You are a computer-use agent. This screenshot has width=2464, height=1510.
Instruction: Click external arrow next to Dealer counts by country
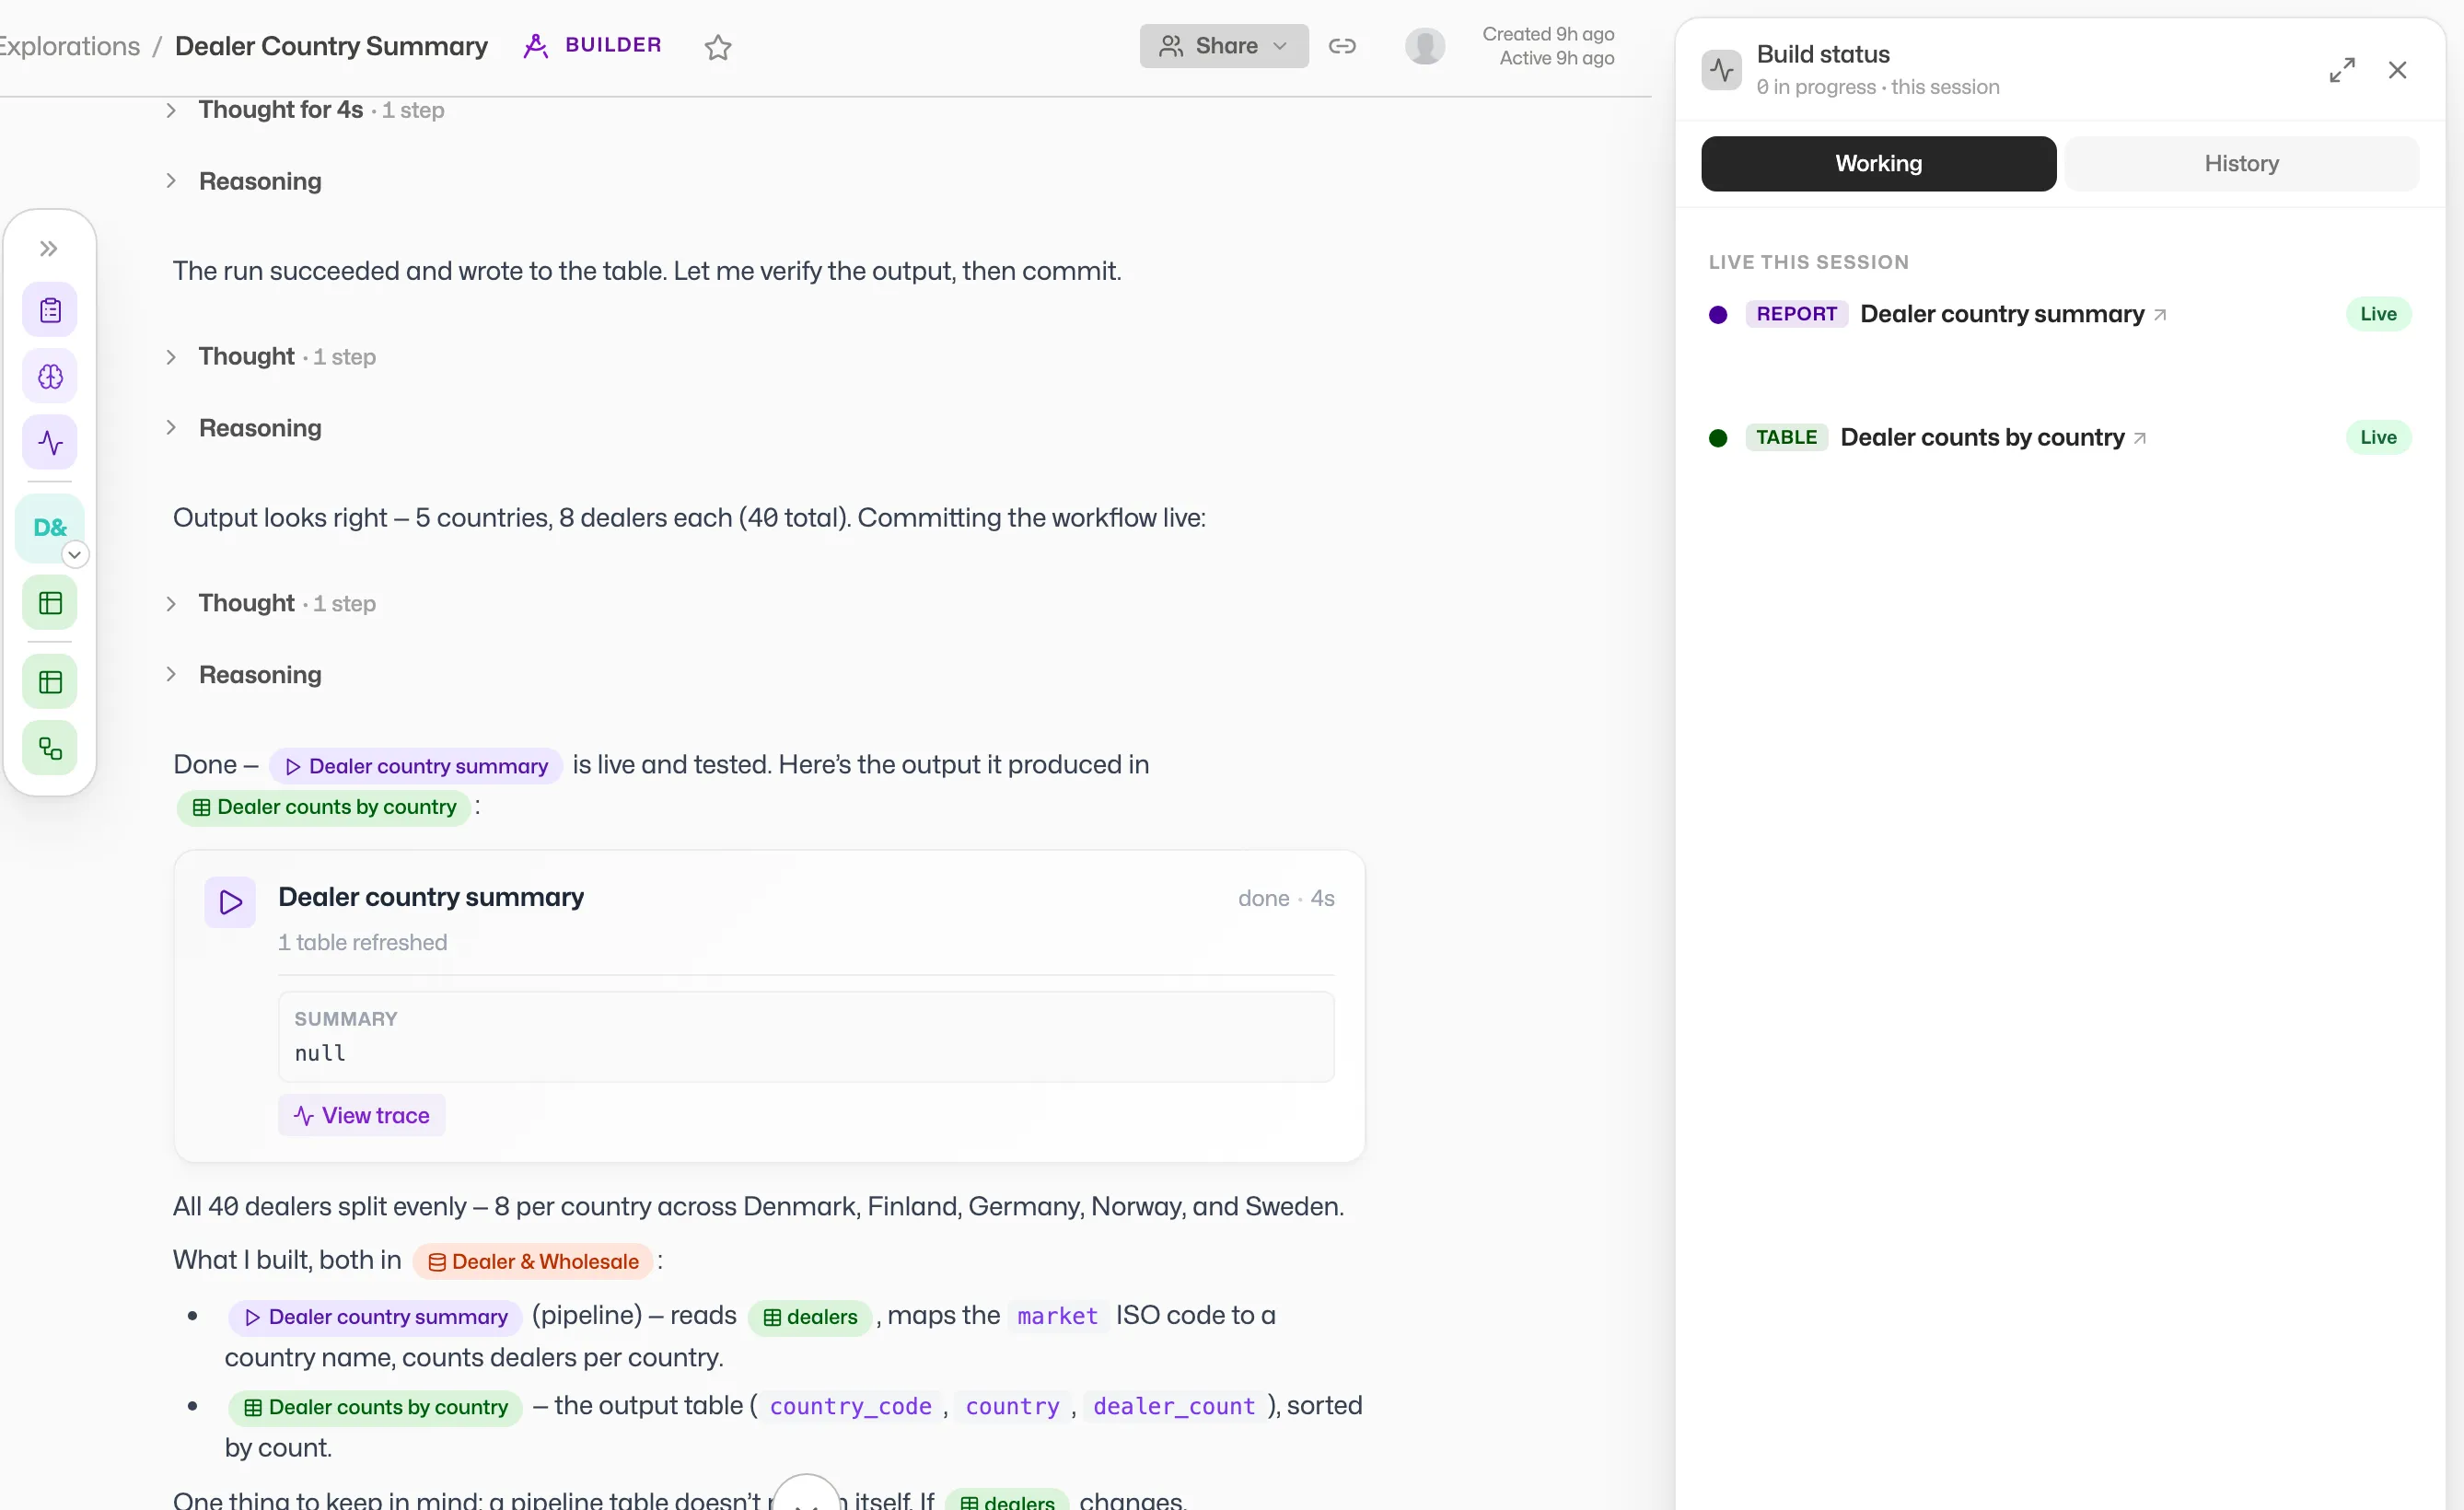[x=2140, y=438]
